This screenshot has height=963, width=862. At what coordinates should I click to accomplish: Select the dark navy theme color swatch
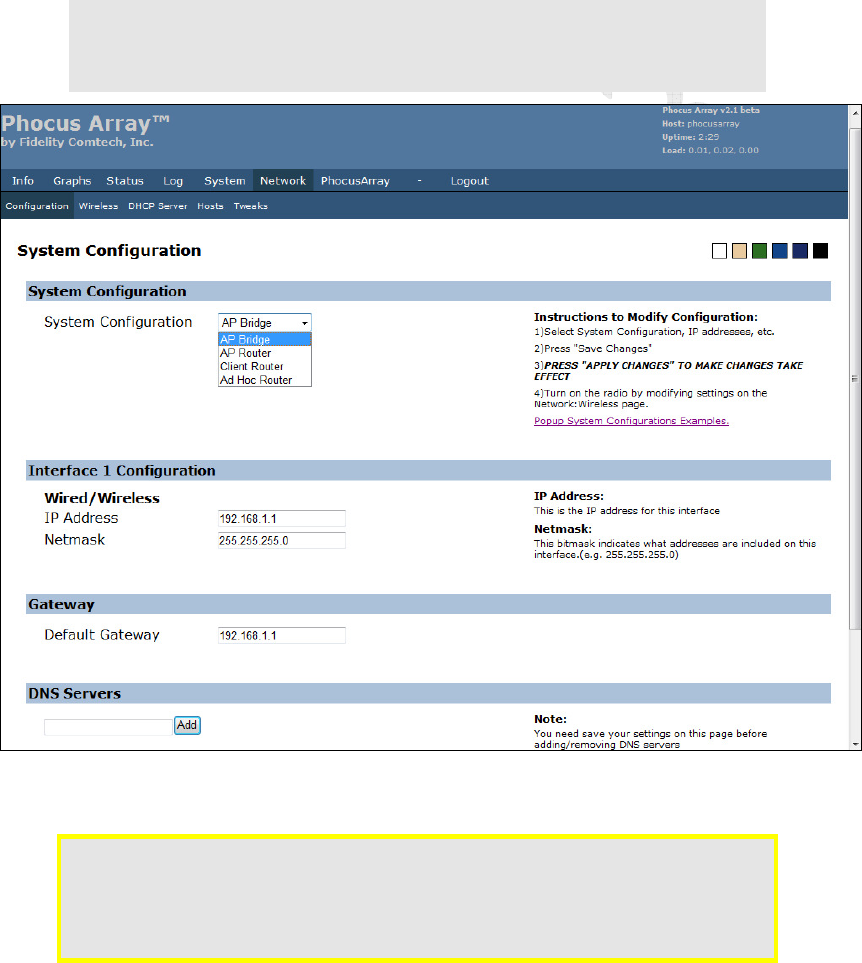800,251
